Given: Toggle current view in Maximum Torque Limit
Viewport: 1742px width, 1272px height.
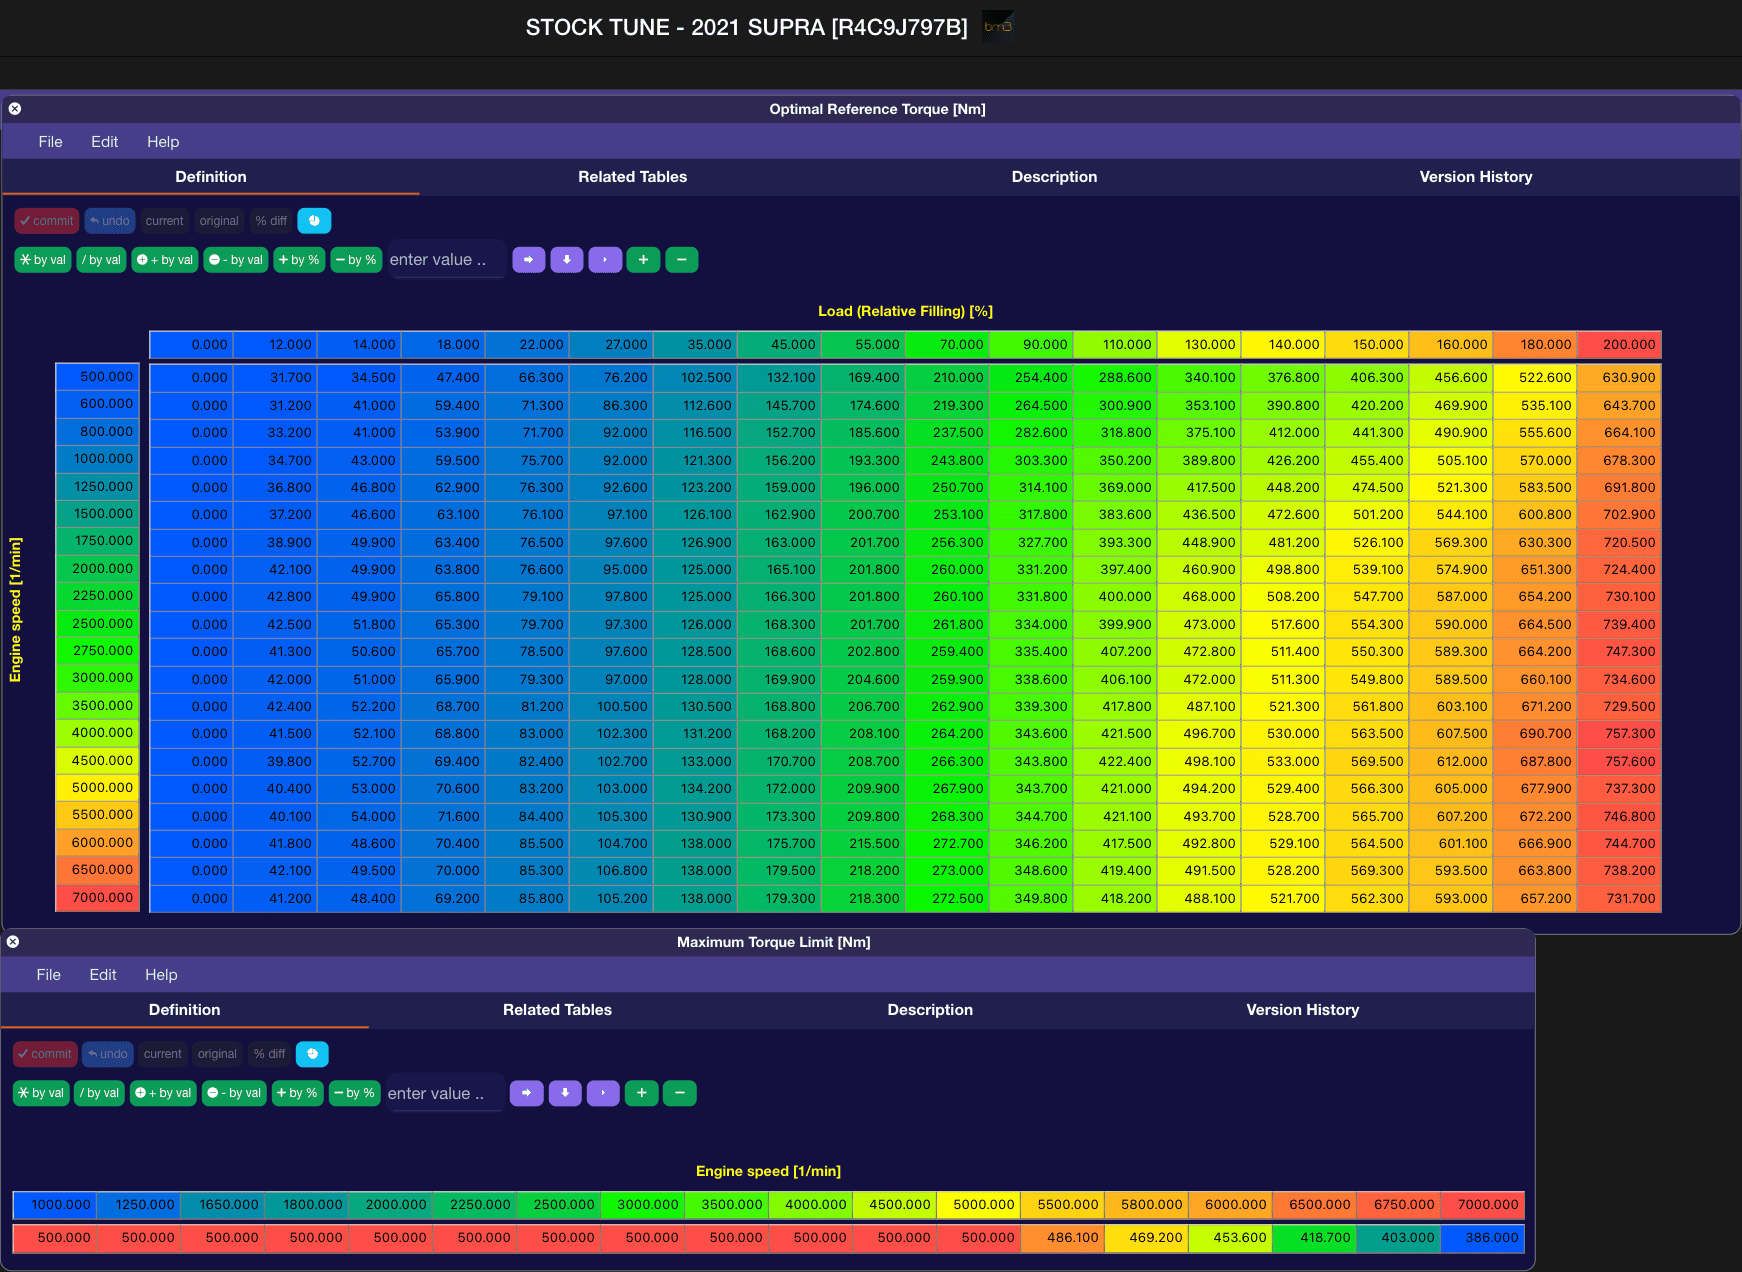Looking at the screenshot, I should (162, 1054).
